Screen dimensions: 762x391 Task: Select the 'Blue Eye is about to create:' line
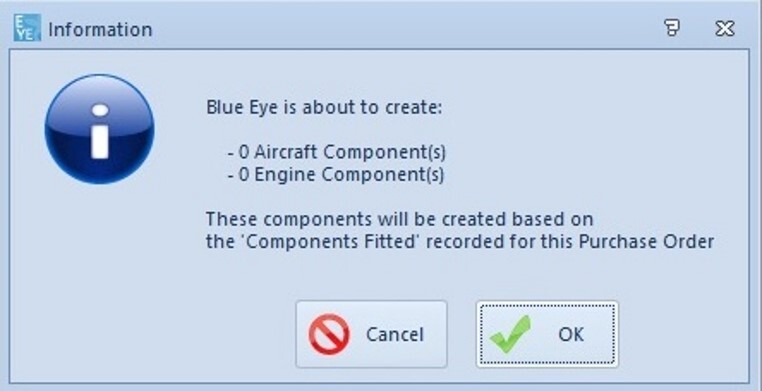click(x=324, y=107)
